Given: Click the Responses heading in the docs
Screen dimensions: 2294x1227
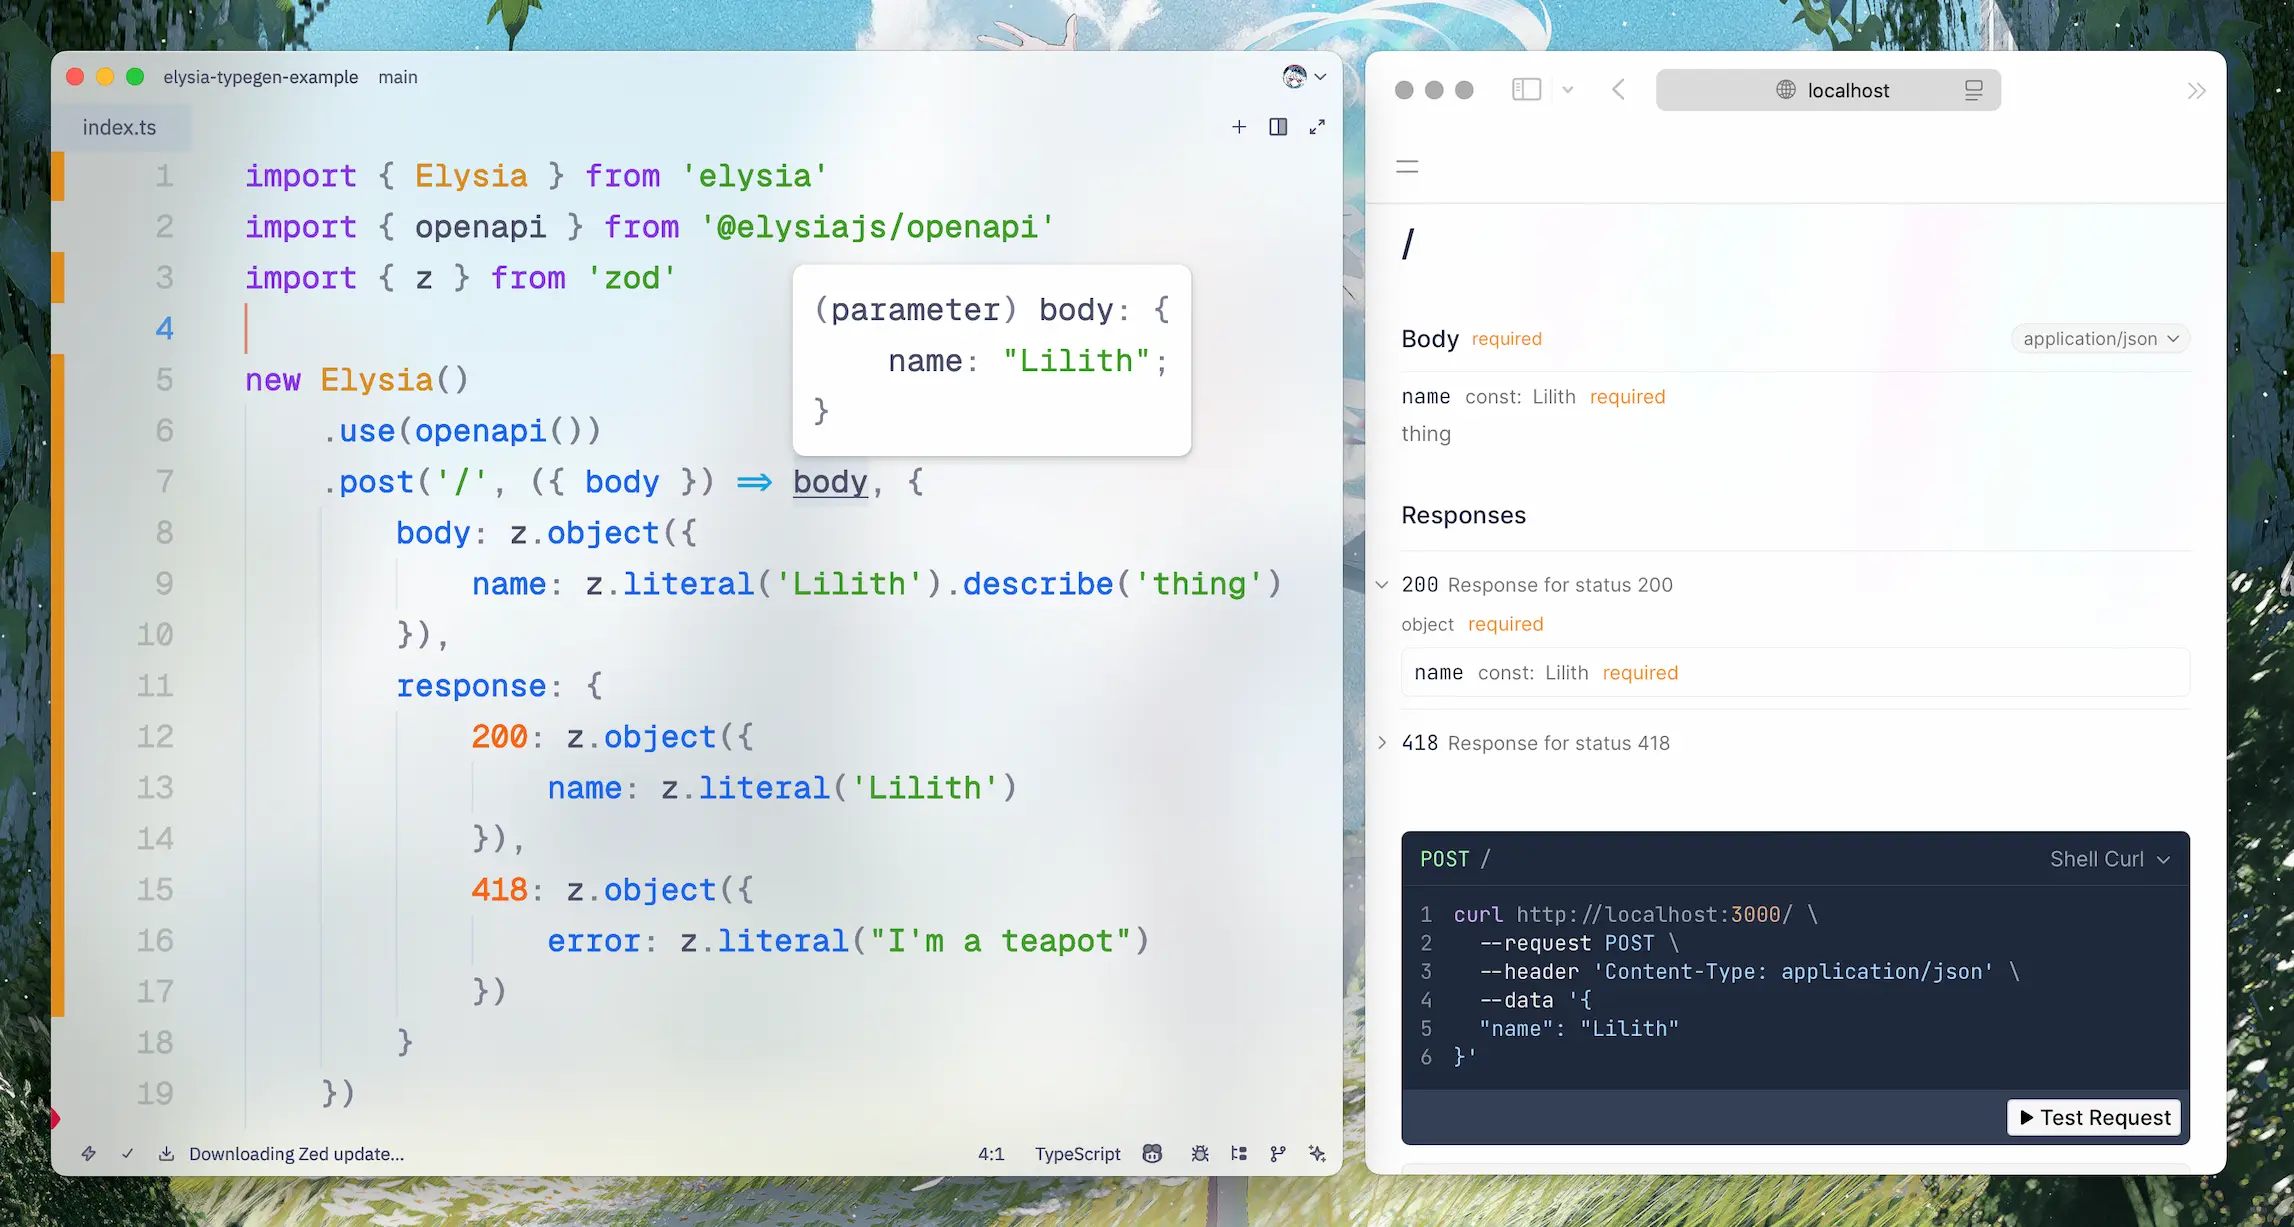Looking at the screenshot, I should [1463, 515].
